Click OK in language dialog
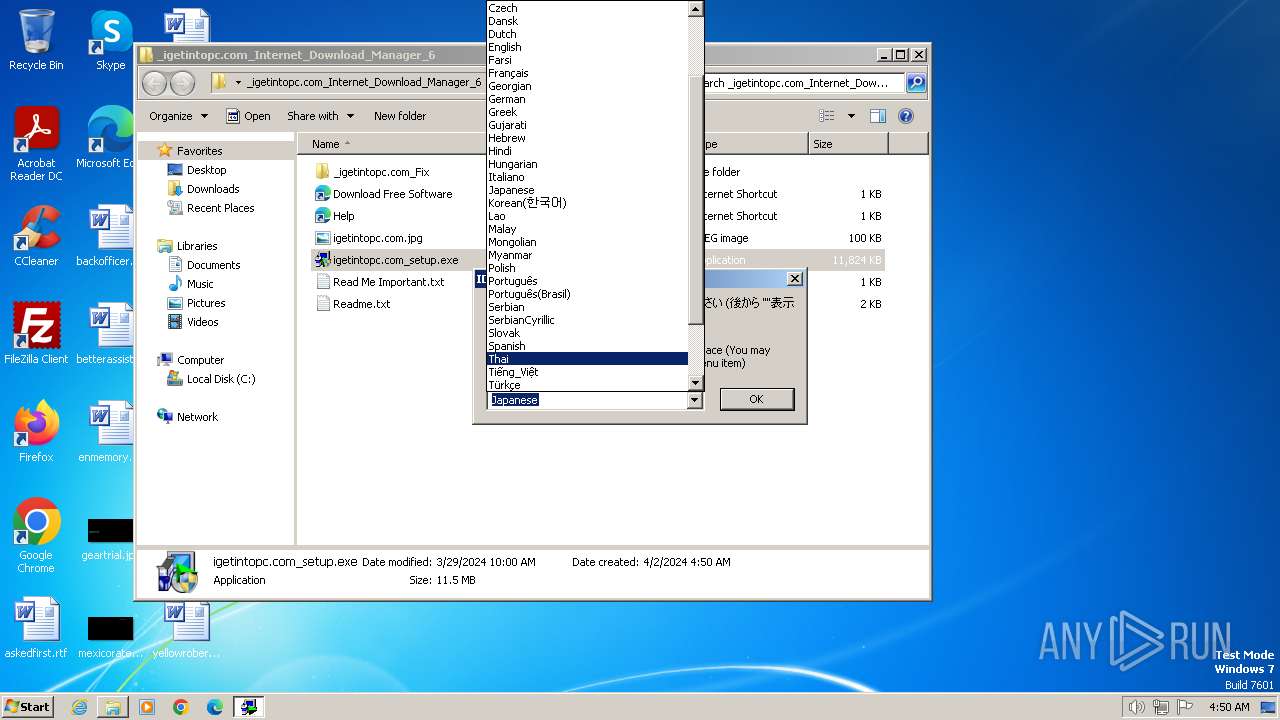 (x=756, y=399)
